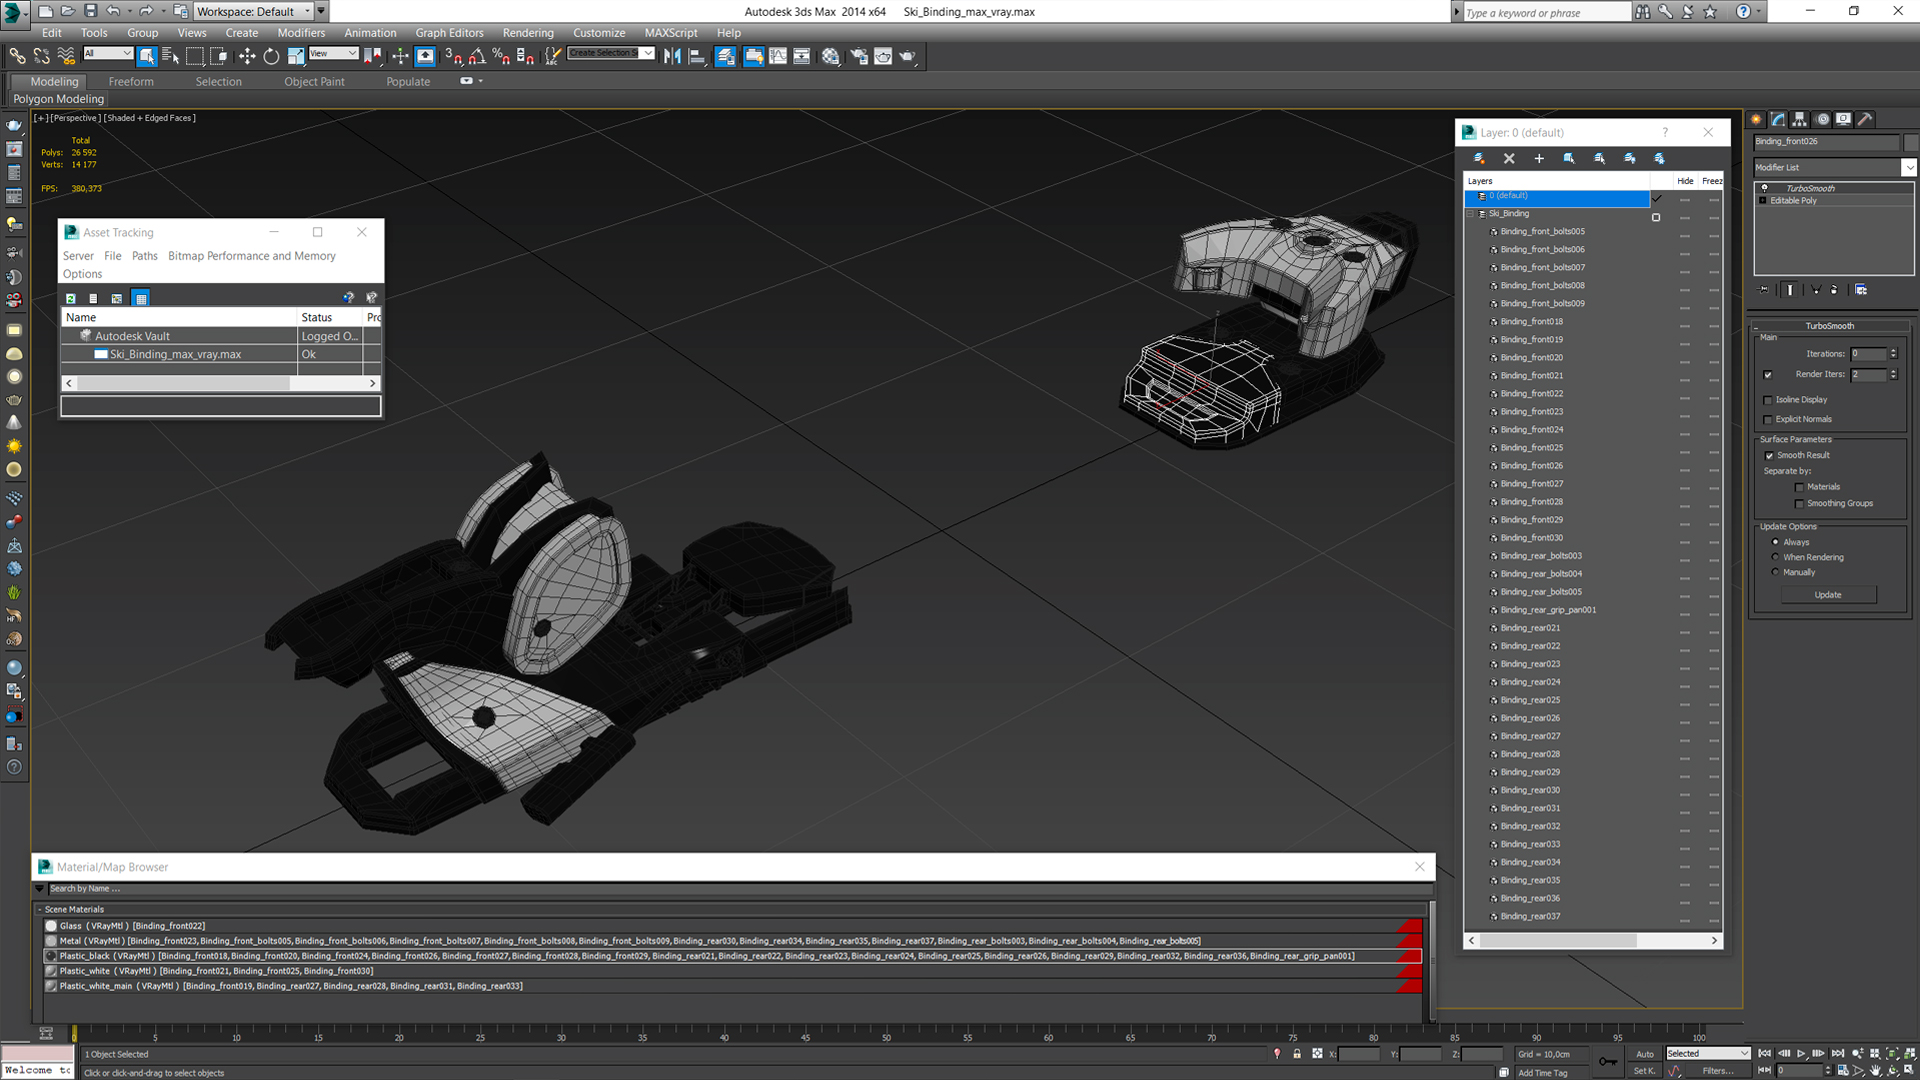This screenshot has width=1920, height=1080.
Task: Choose the Select and Scale tool
Action: (x=296, y=56)
